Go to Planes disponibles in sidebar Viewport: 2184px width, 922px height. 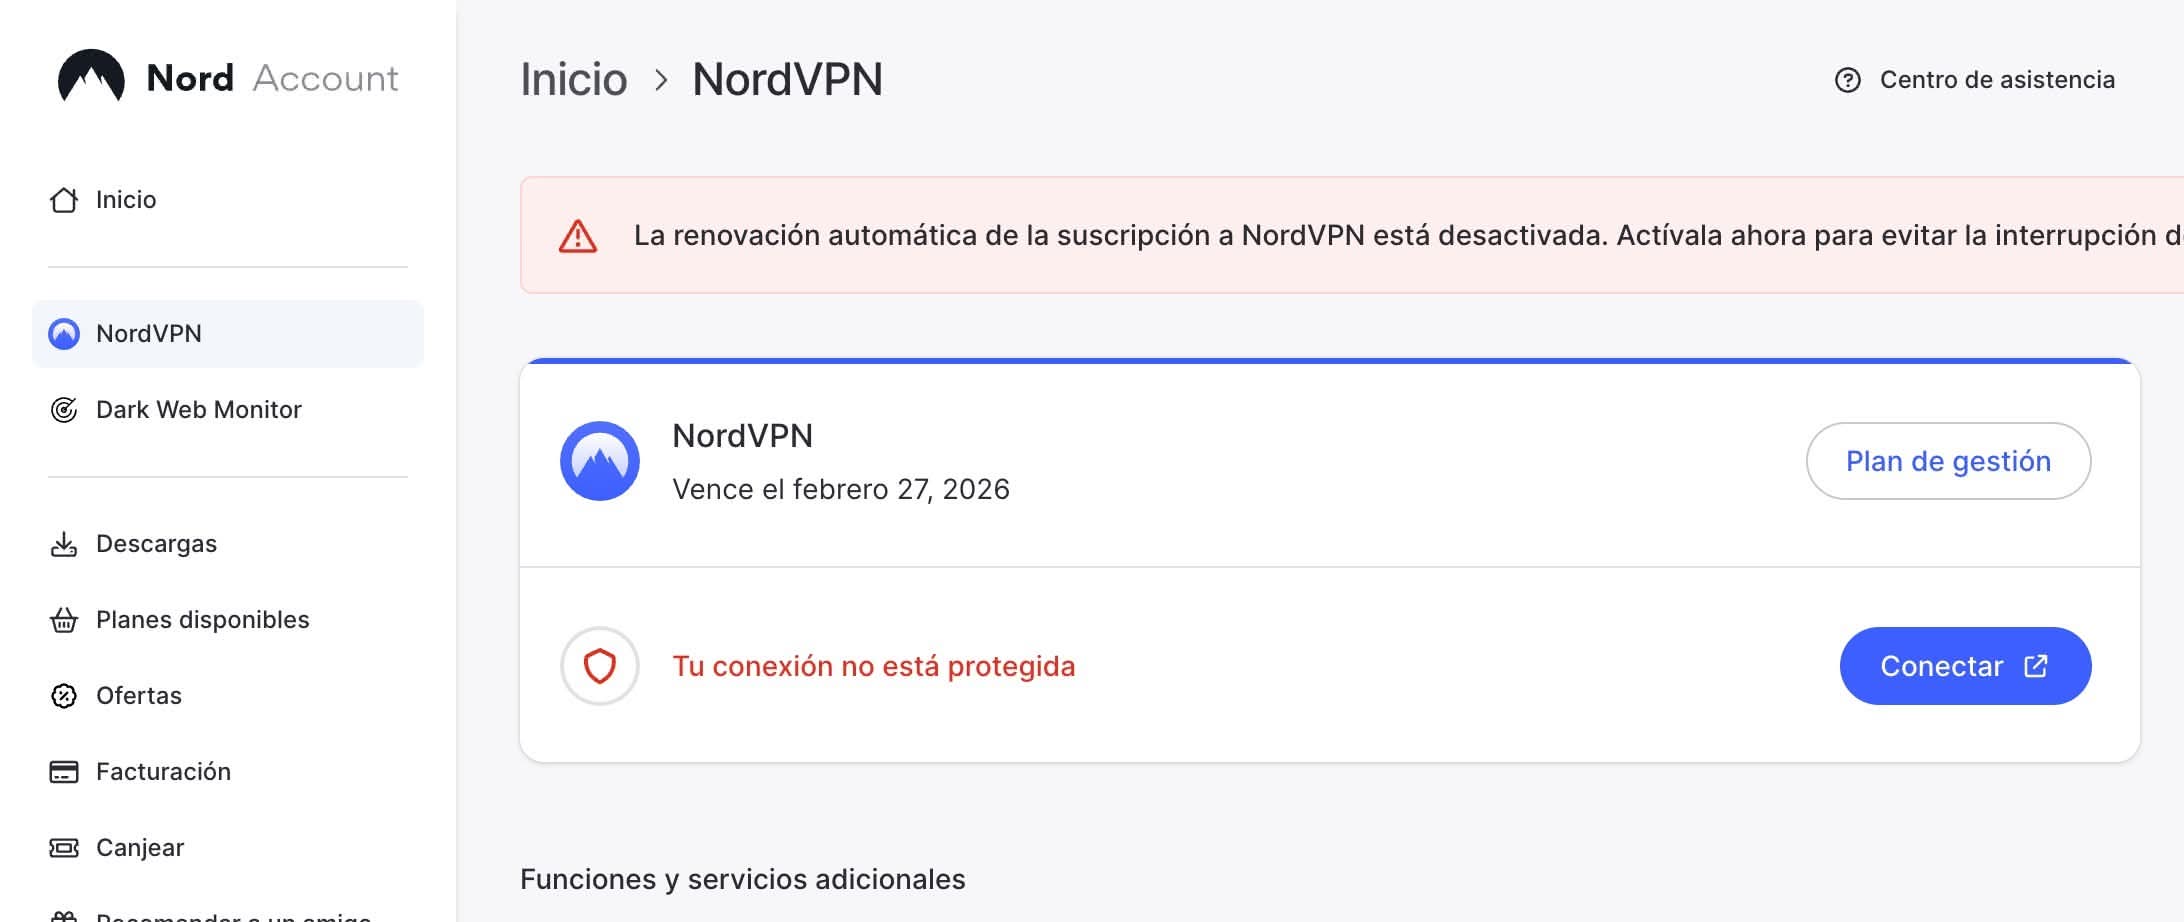202,620
